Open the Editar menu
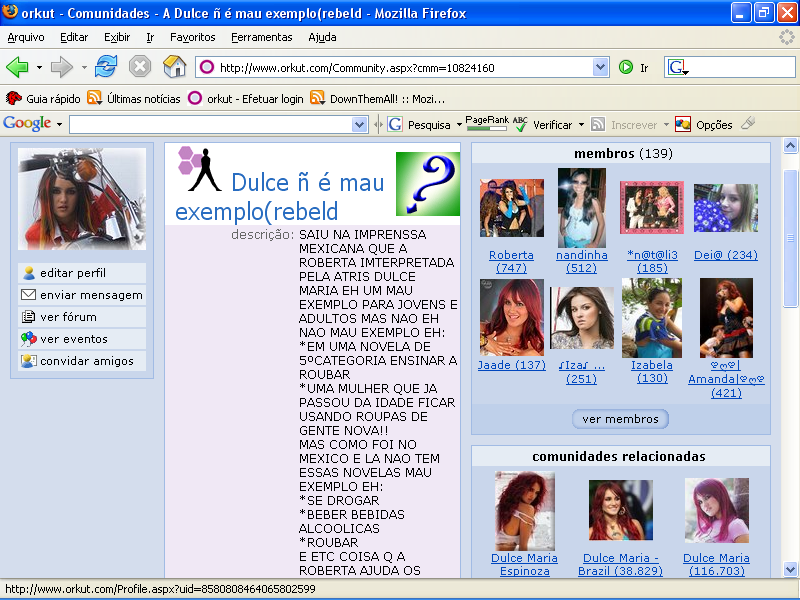800x600 pixels. pos(74,37)
